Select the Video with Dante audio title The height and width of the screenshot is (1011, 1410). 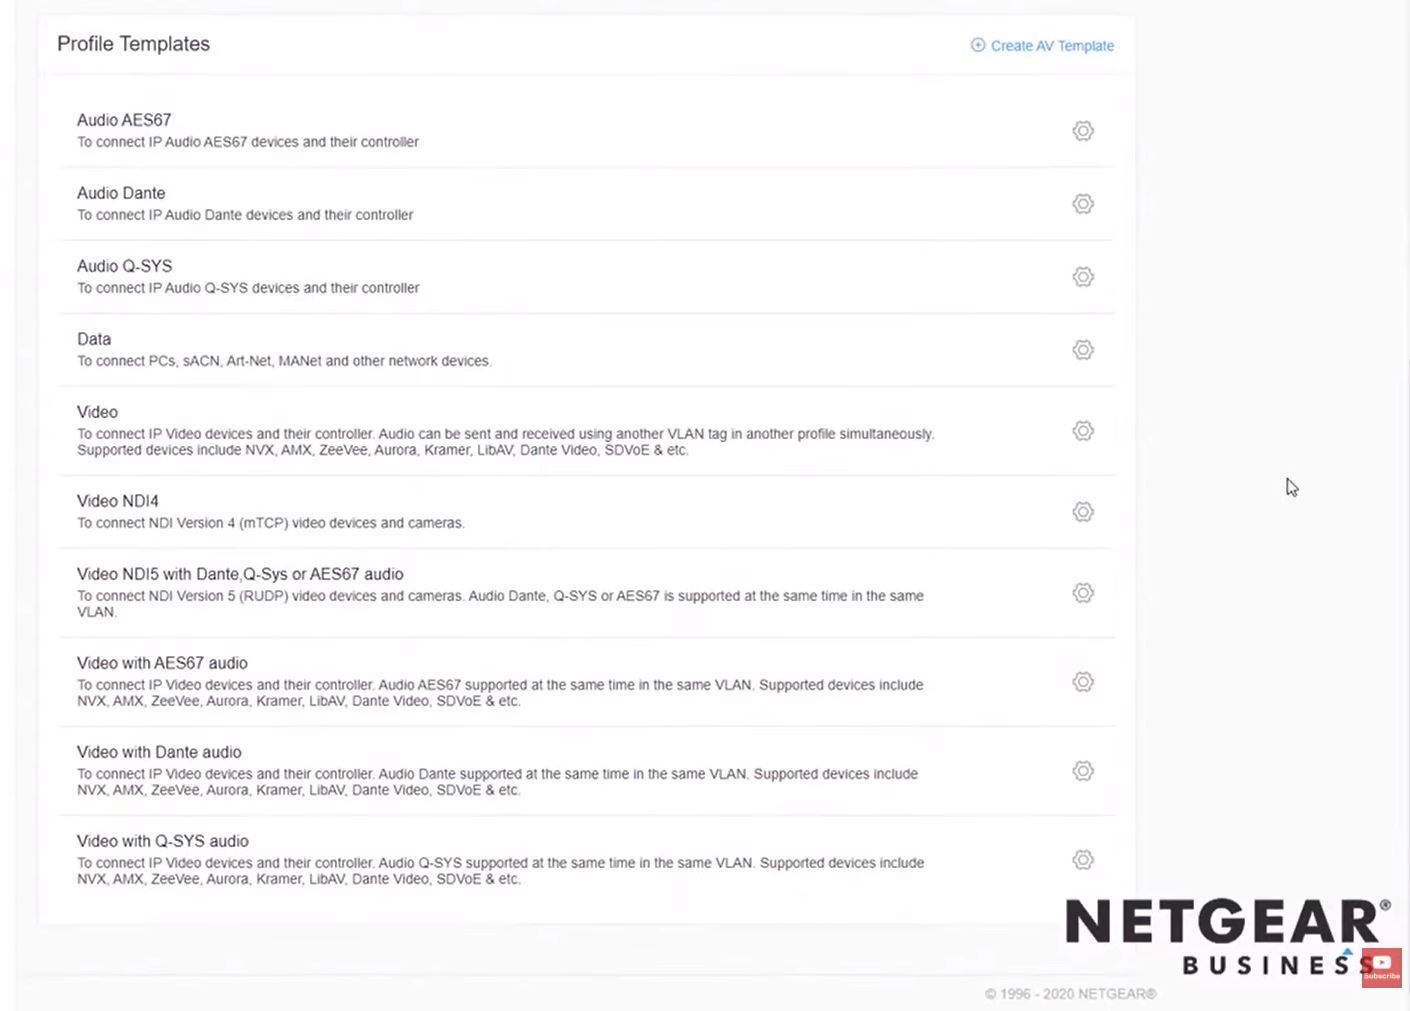coord(159,752)
